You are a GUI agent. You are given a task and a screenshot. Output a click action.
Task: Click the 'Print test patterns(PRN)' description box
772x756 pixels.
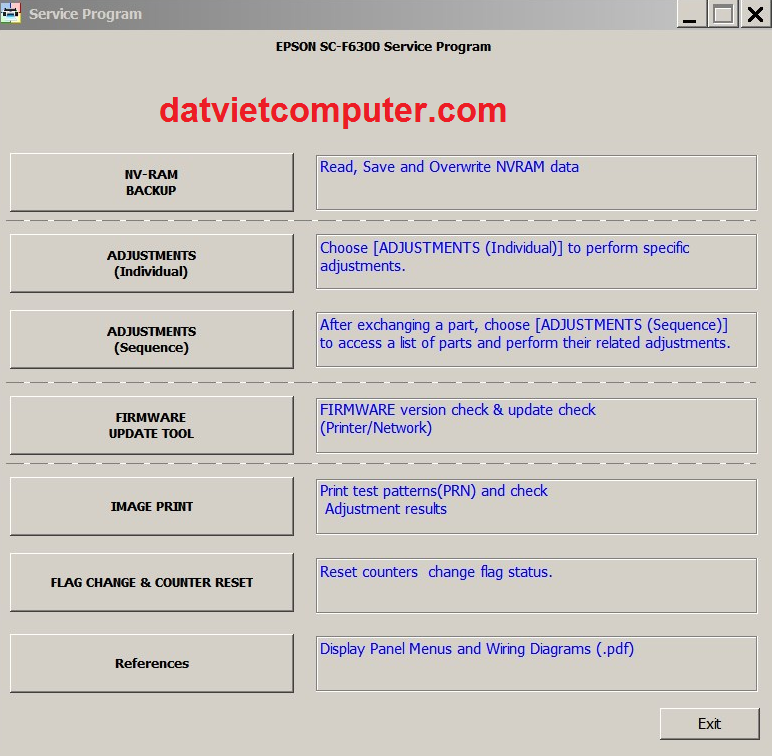click(x=536, y=505)
